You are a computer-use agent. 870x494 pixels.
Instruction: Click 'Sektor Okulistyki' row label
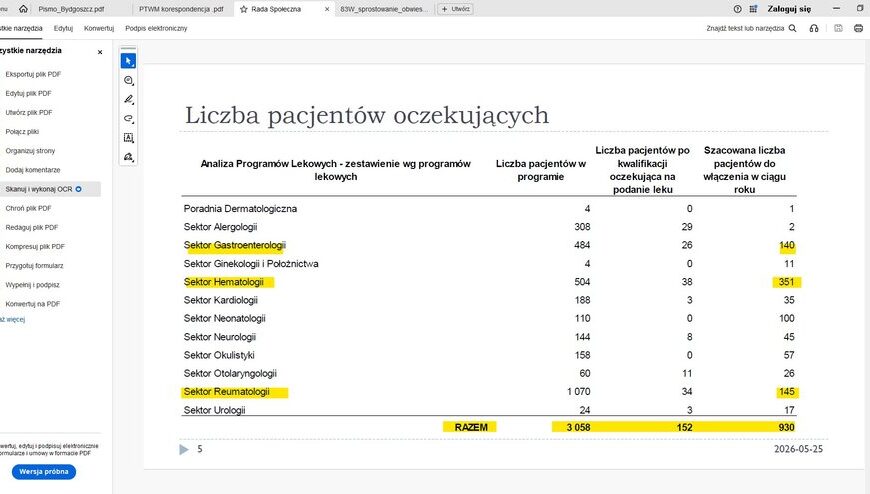coord(219,355)
